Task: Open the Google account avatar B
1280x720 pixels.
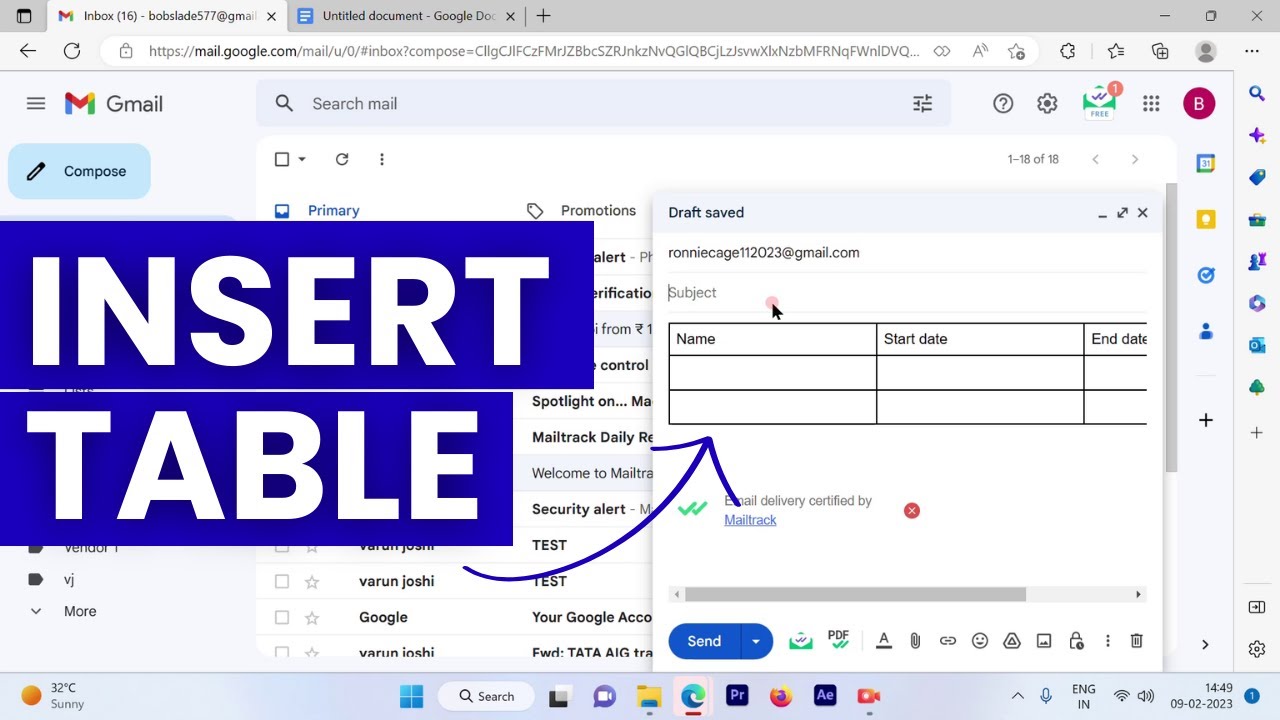Action: point(1199,103)
